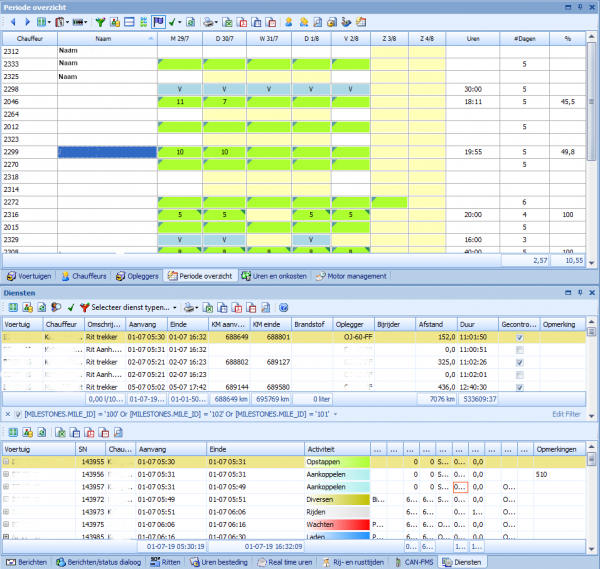This screenshot has height=569, width=600.
Task: Switch to the Chauffeurs tab
Action: 84,276
